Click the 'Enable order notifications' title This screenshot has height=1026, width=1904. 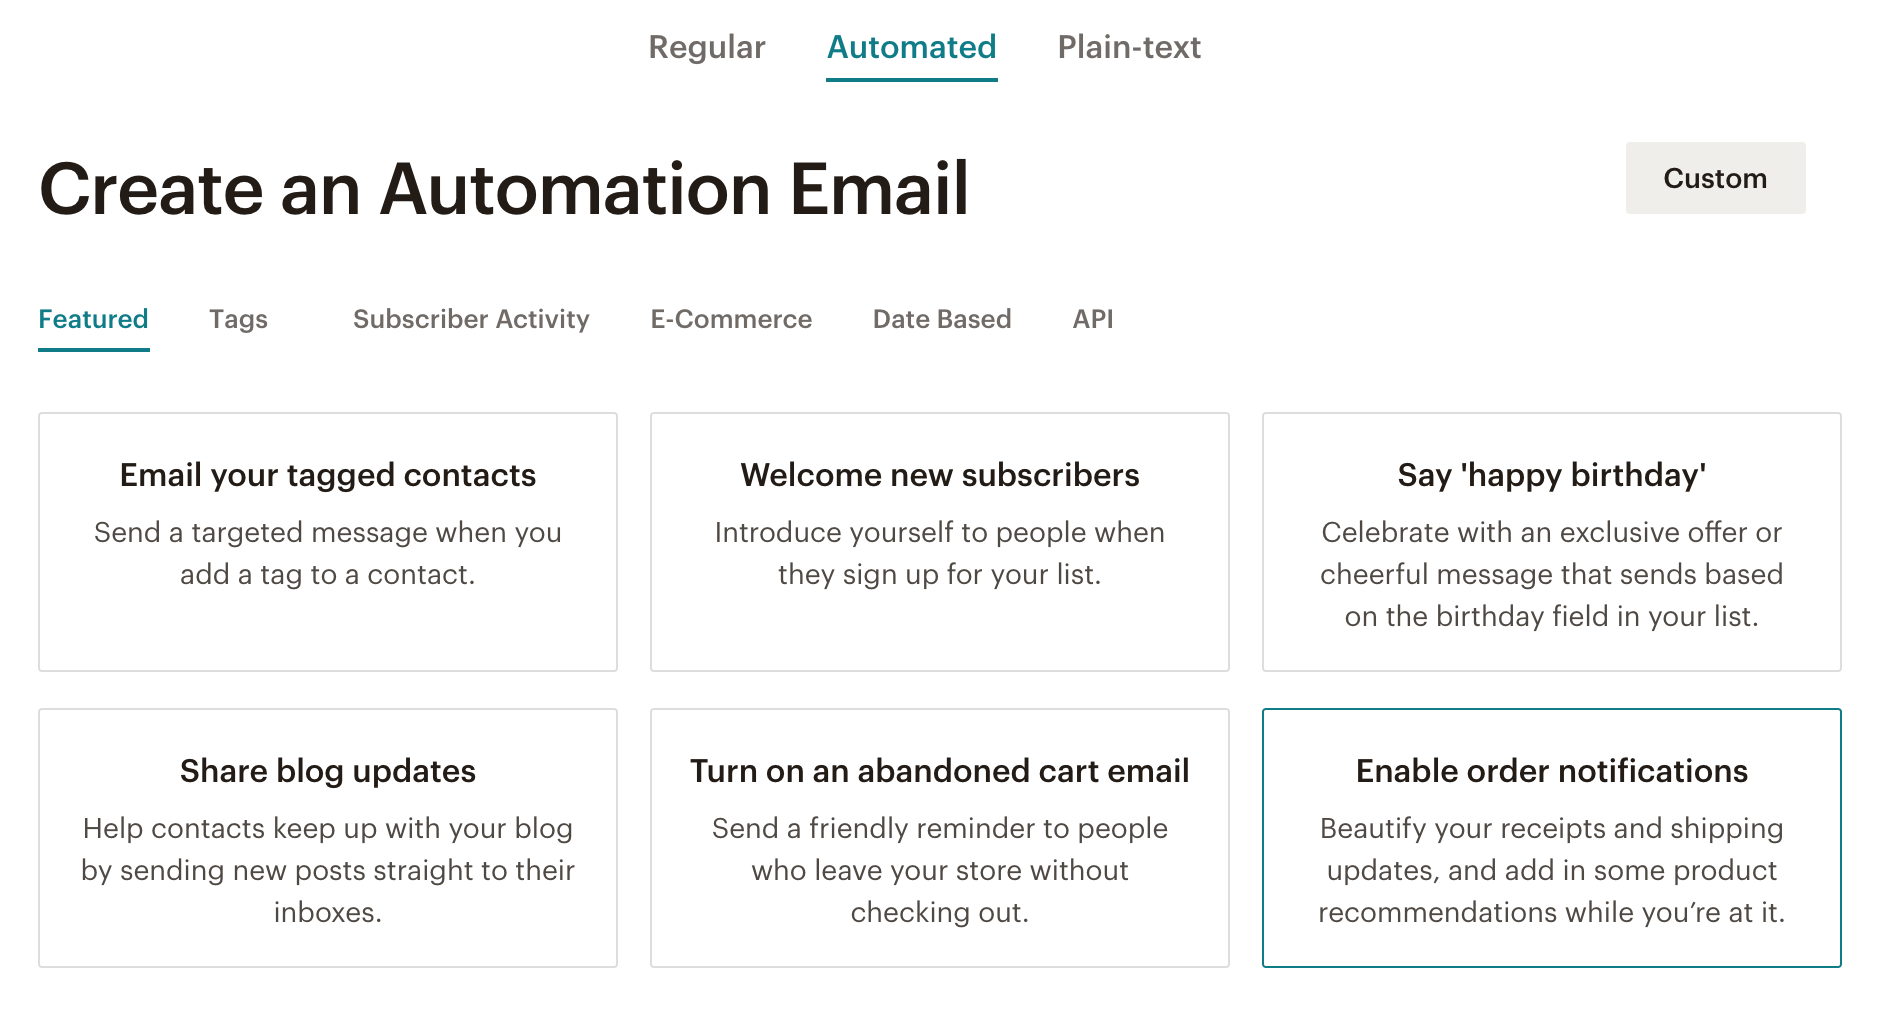point(1550,771)
